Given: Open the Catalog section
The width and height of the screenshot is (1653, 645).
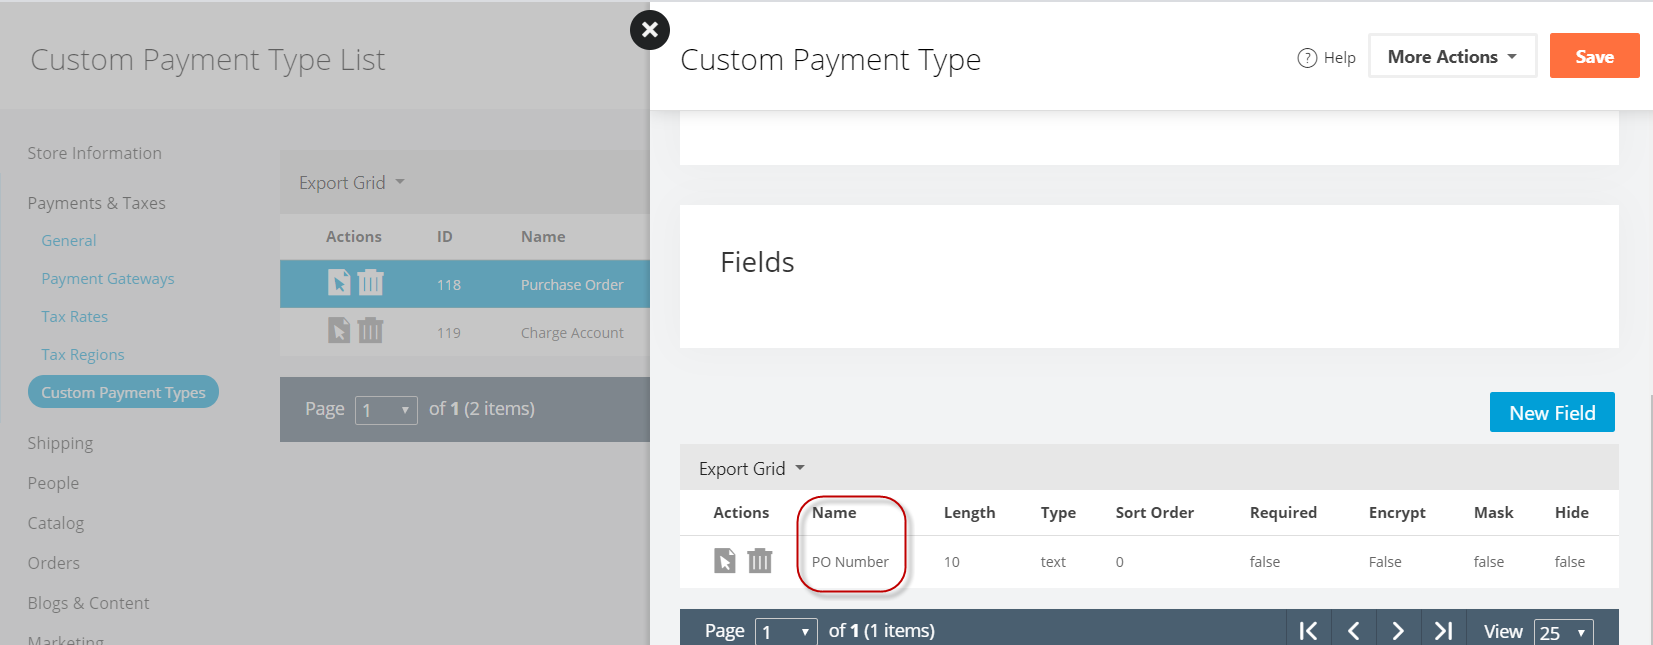Looking at the screenshot, I should pyautogui.click(x=56, y=523).
